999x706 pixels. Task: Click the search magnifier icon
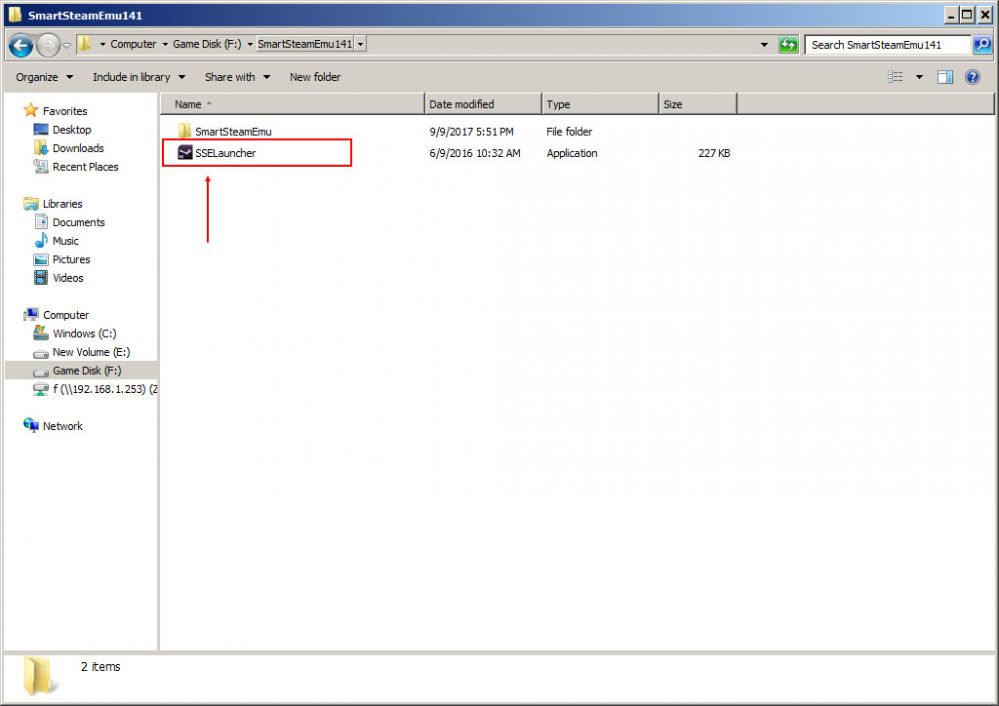(x=982, y=45)
